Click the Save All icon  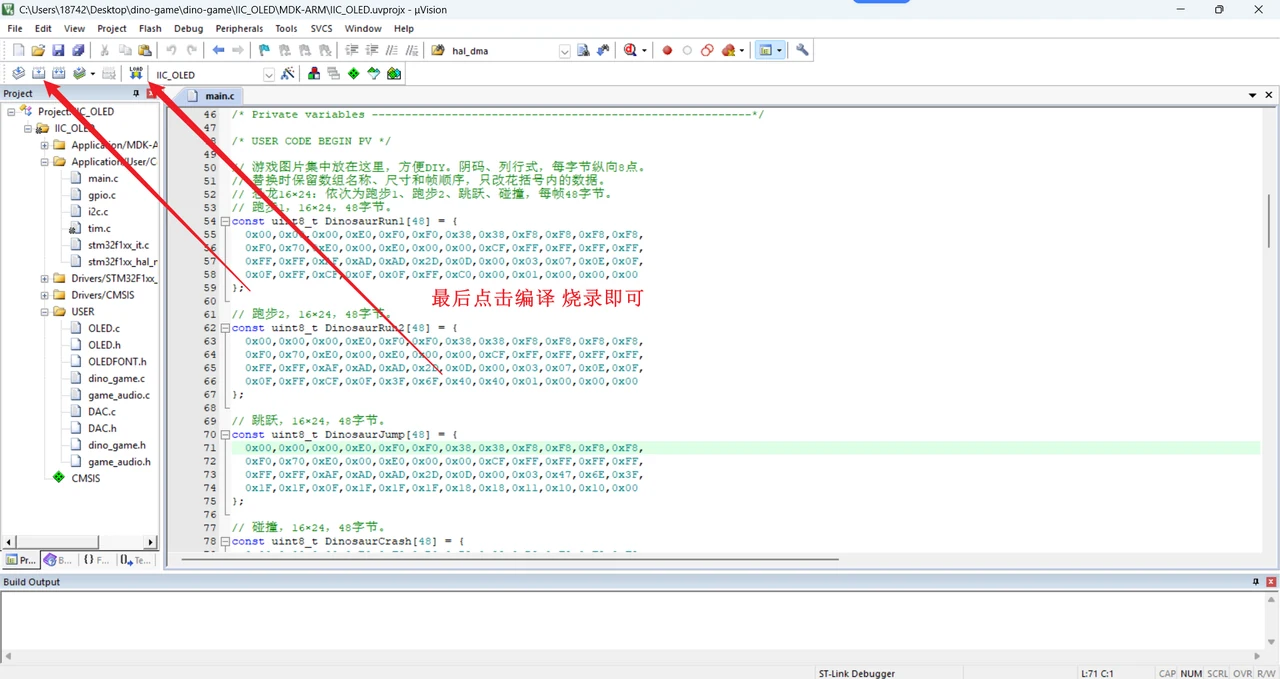pyautogui.click(x=78, y=51)
